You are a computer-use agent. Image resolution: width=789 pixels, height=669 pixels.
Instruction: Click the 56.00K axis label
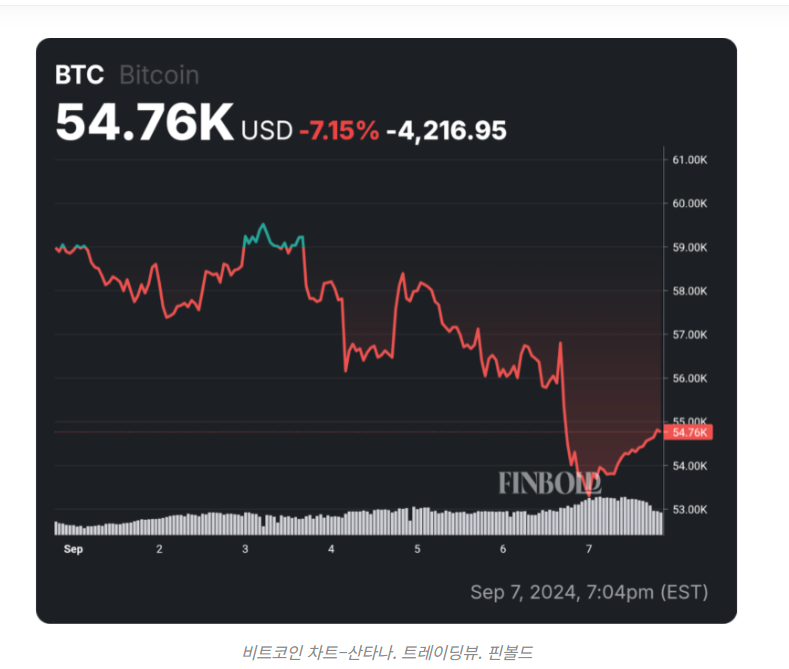click(x=689, y=378)
